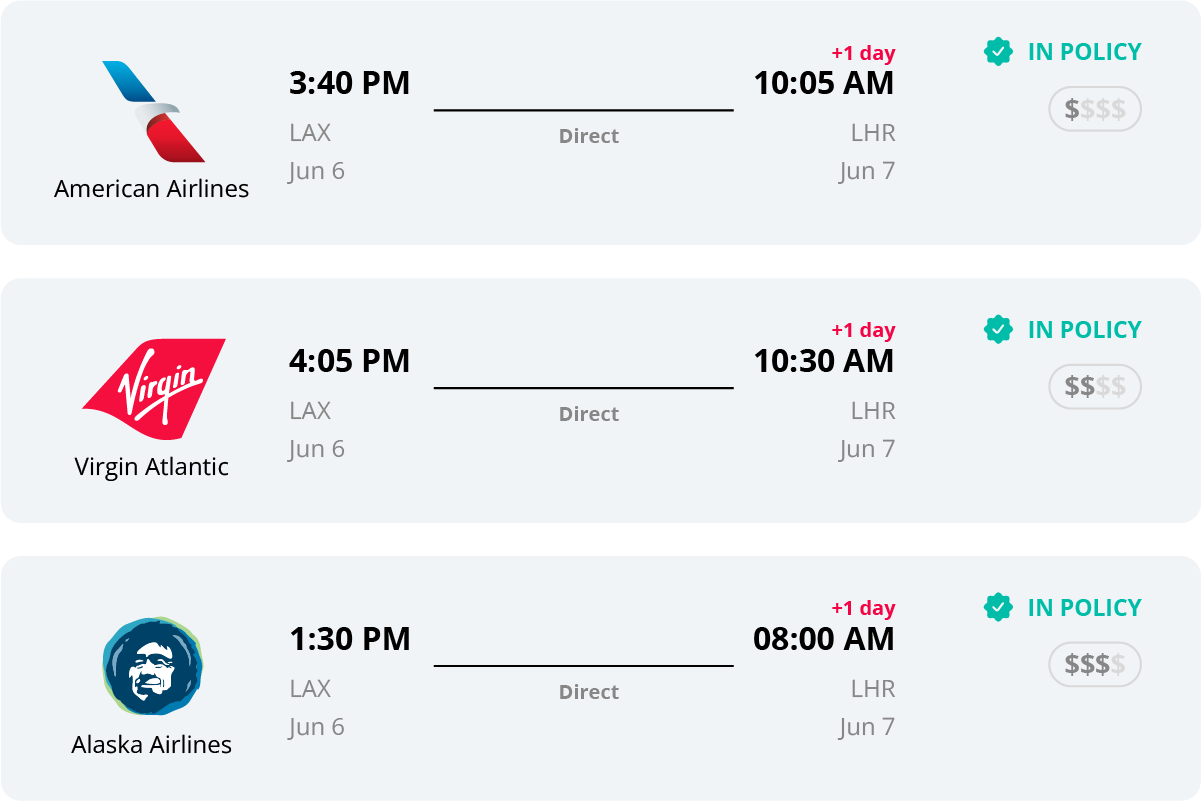Select the 1:30 PM Alaska departure
Screen dimensions: 1201x801
pyautogui.click(x=349, y=639)
